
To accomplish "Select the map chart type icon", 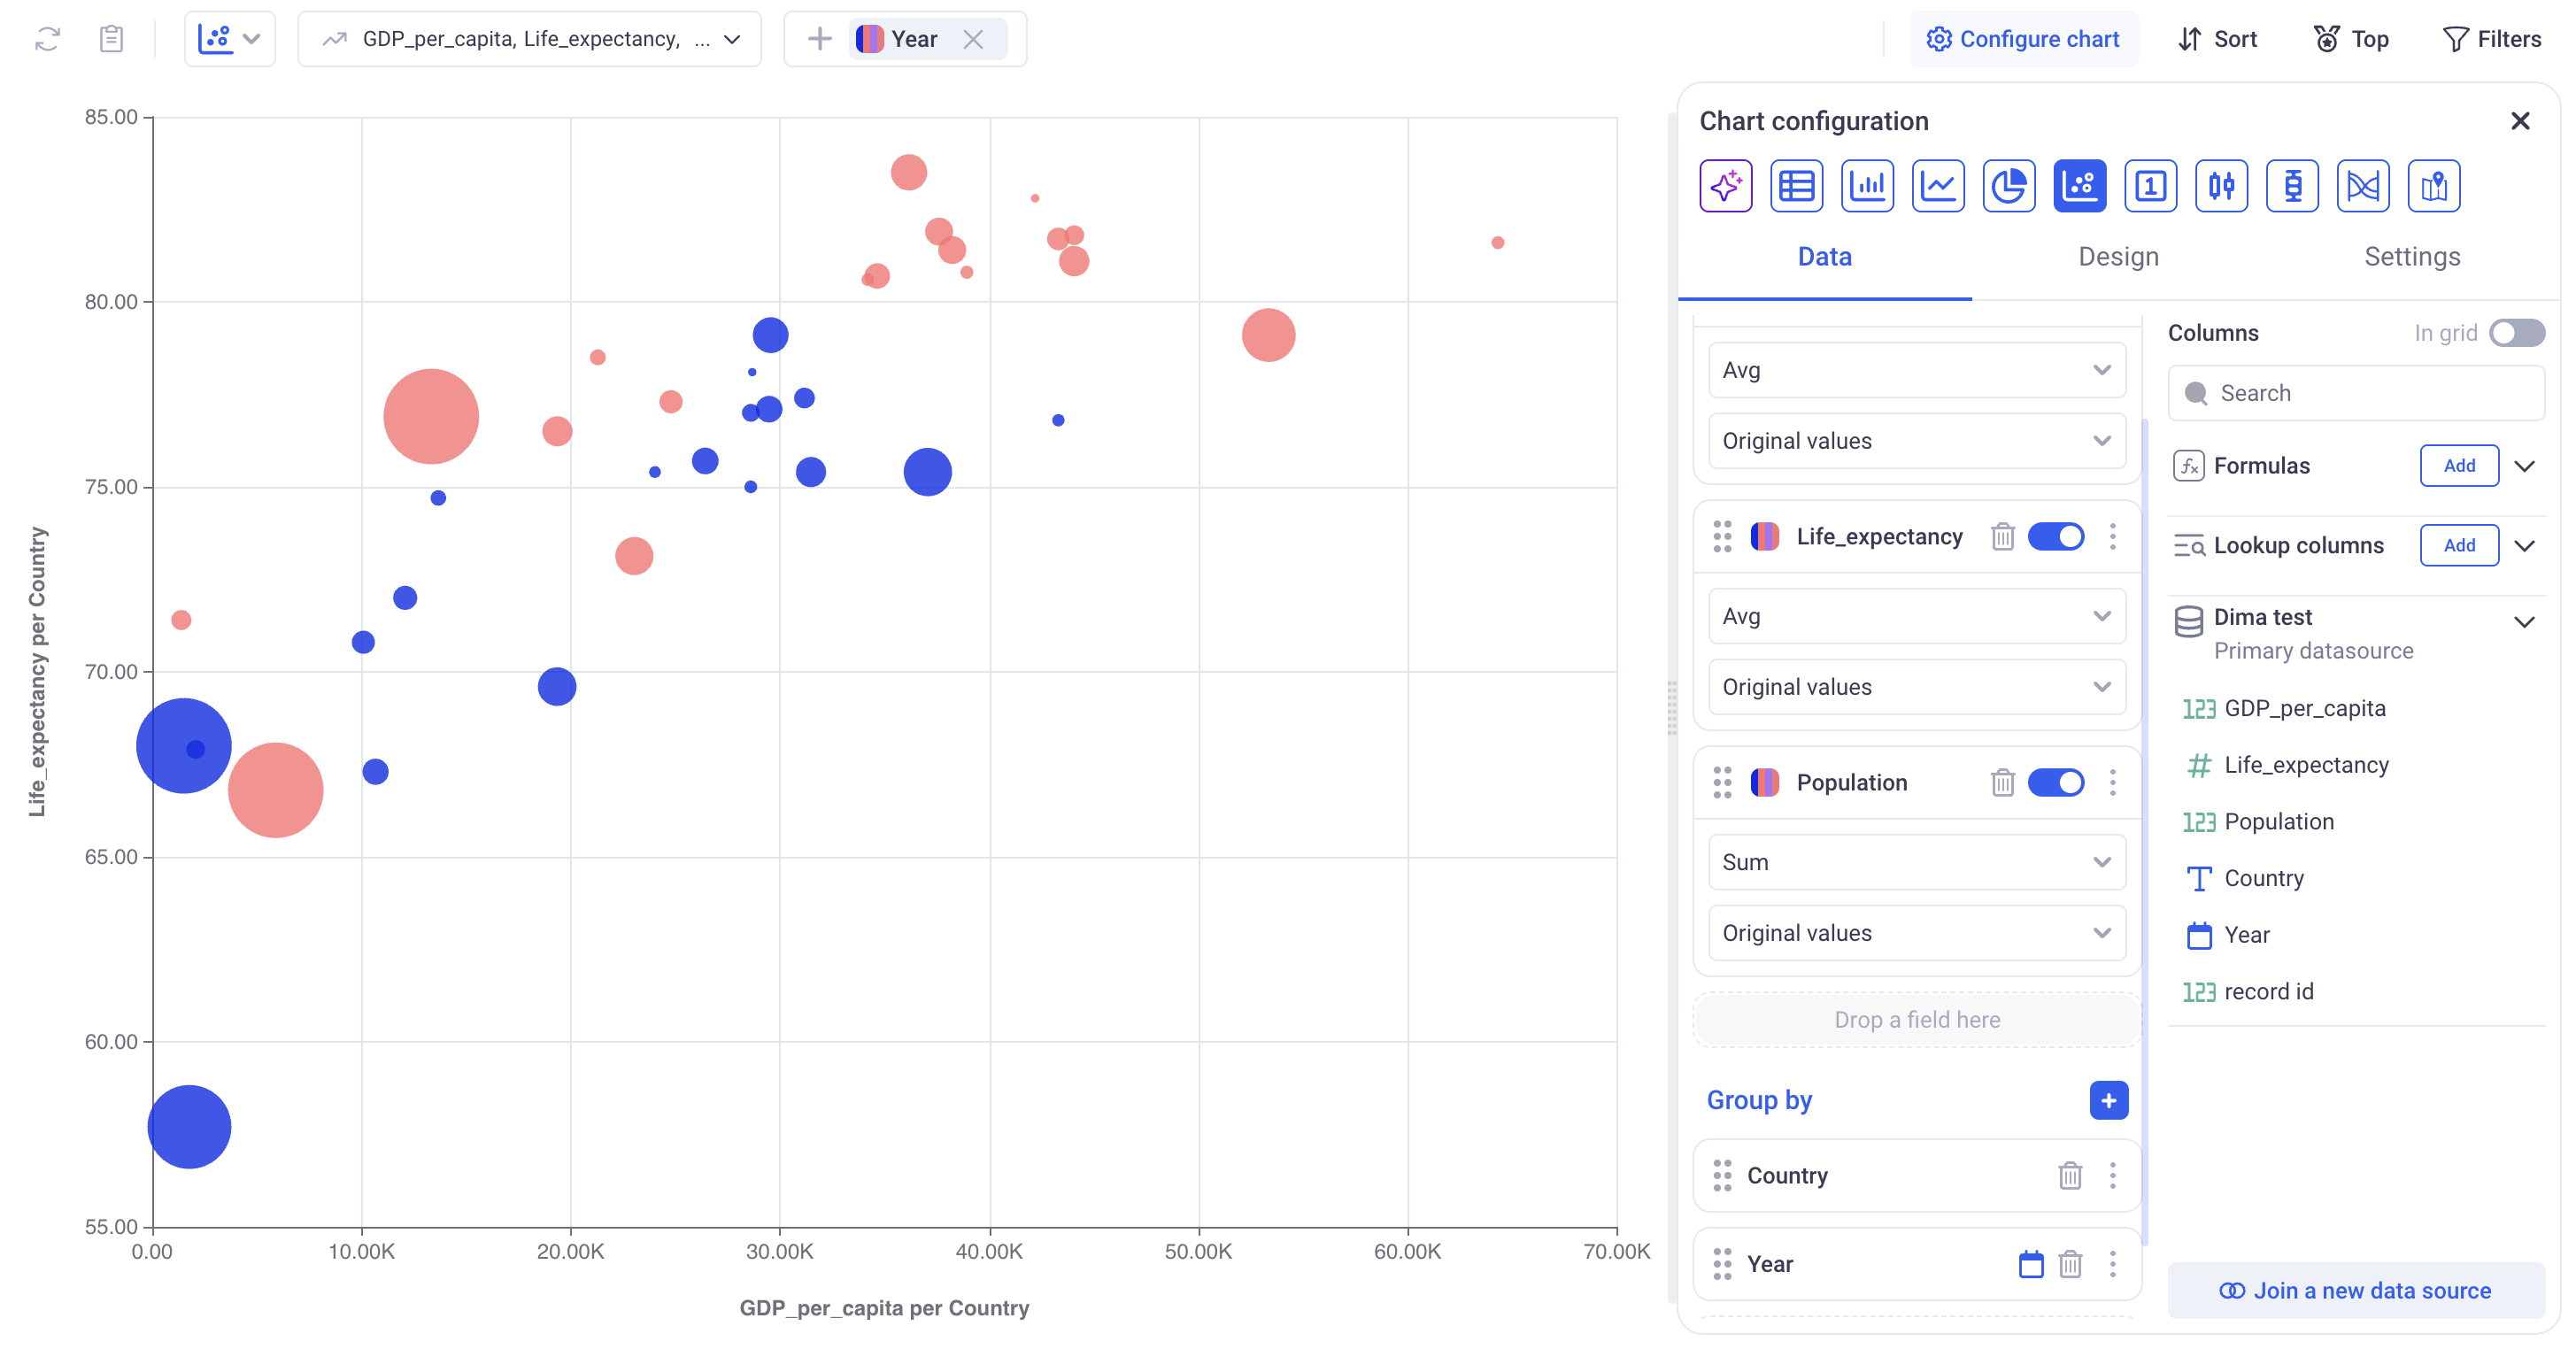I will click(2433, 186).
